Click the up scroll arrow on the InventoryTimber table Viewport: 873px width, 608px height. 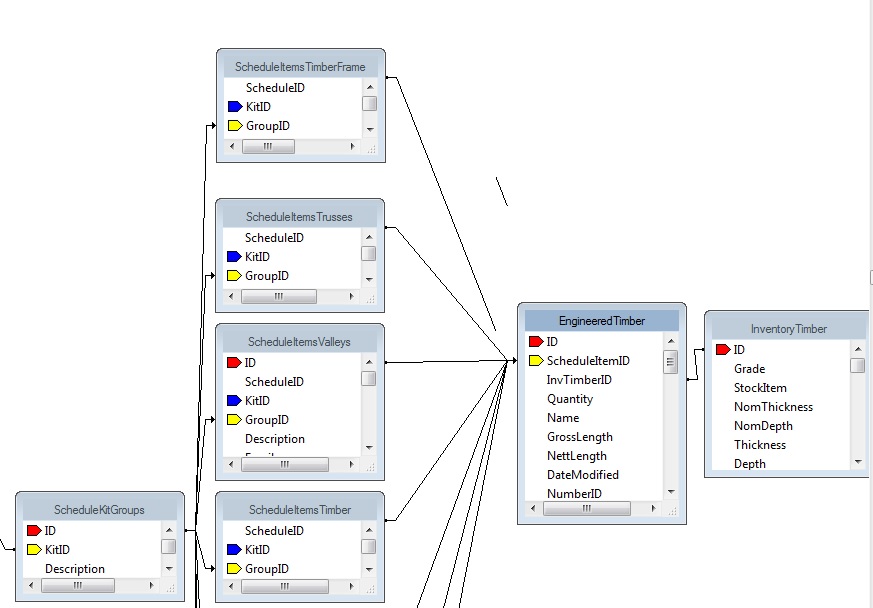pyautogui.click(x=857, y=349)
